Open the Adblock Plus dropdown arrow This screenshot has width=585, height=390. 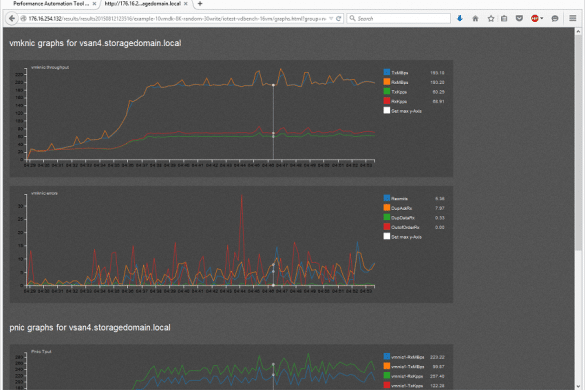[542, 18]
